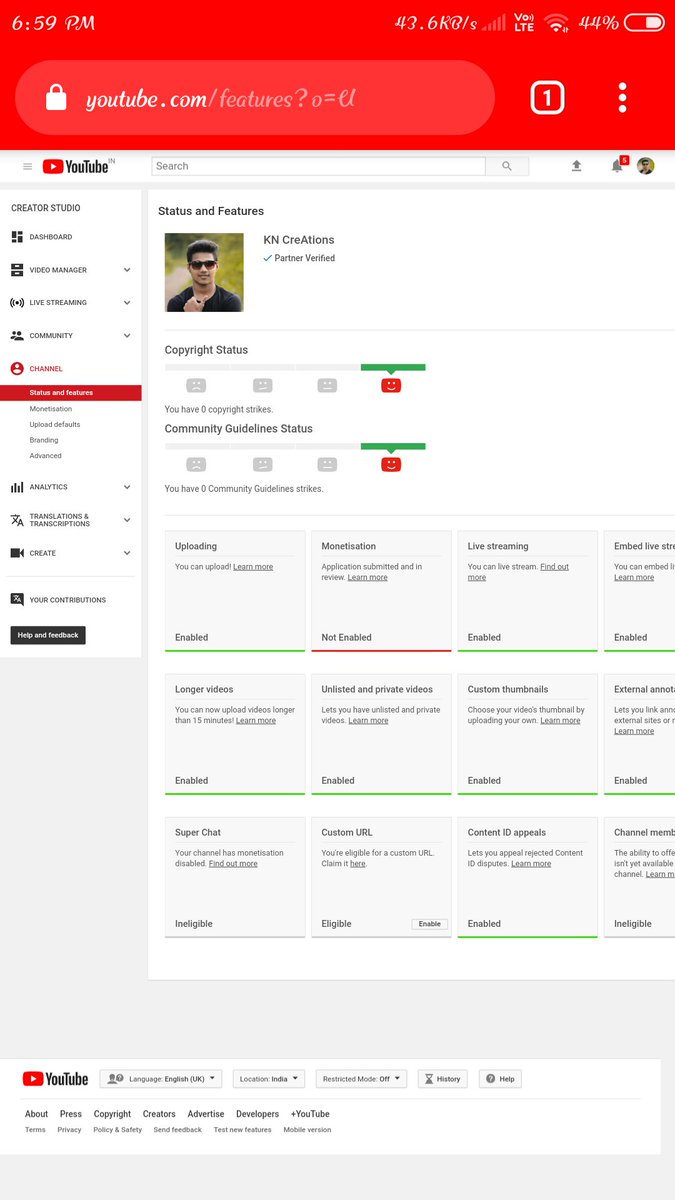The image size is (675, 1200).
Task: Open the notifications bell icon
Action: click(617, 166)
